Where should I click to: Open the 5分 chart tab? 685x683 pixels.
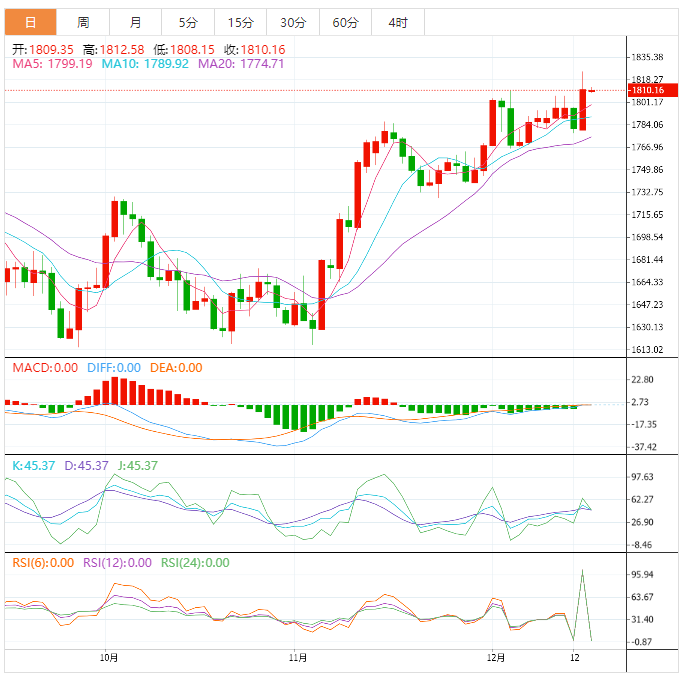point(188,22)
